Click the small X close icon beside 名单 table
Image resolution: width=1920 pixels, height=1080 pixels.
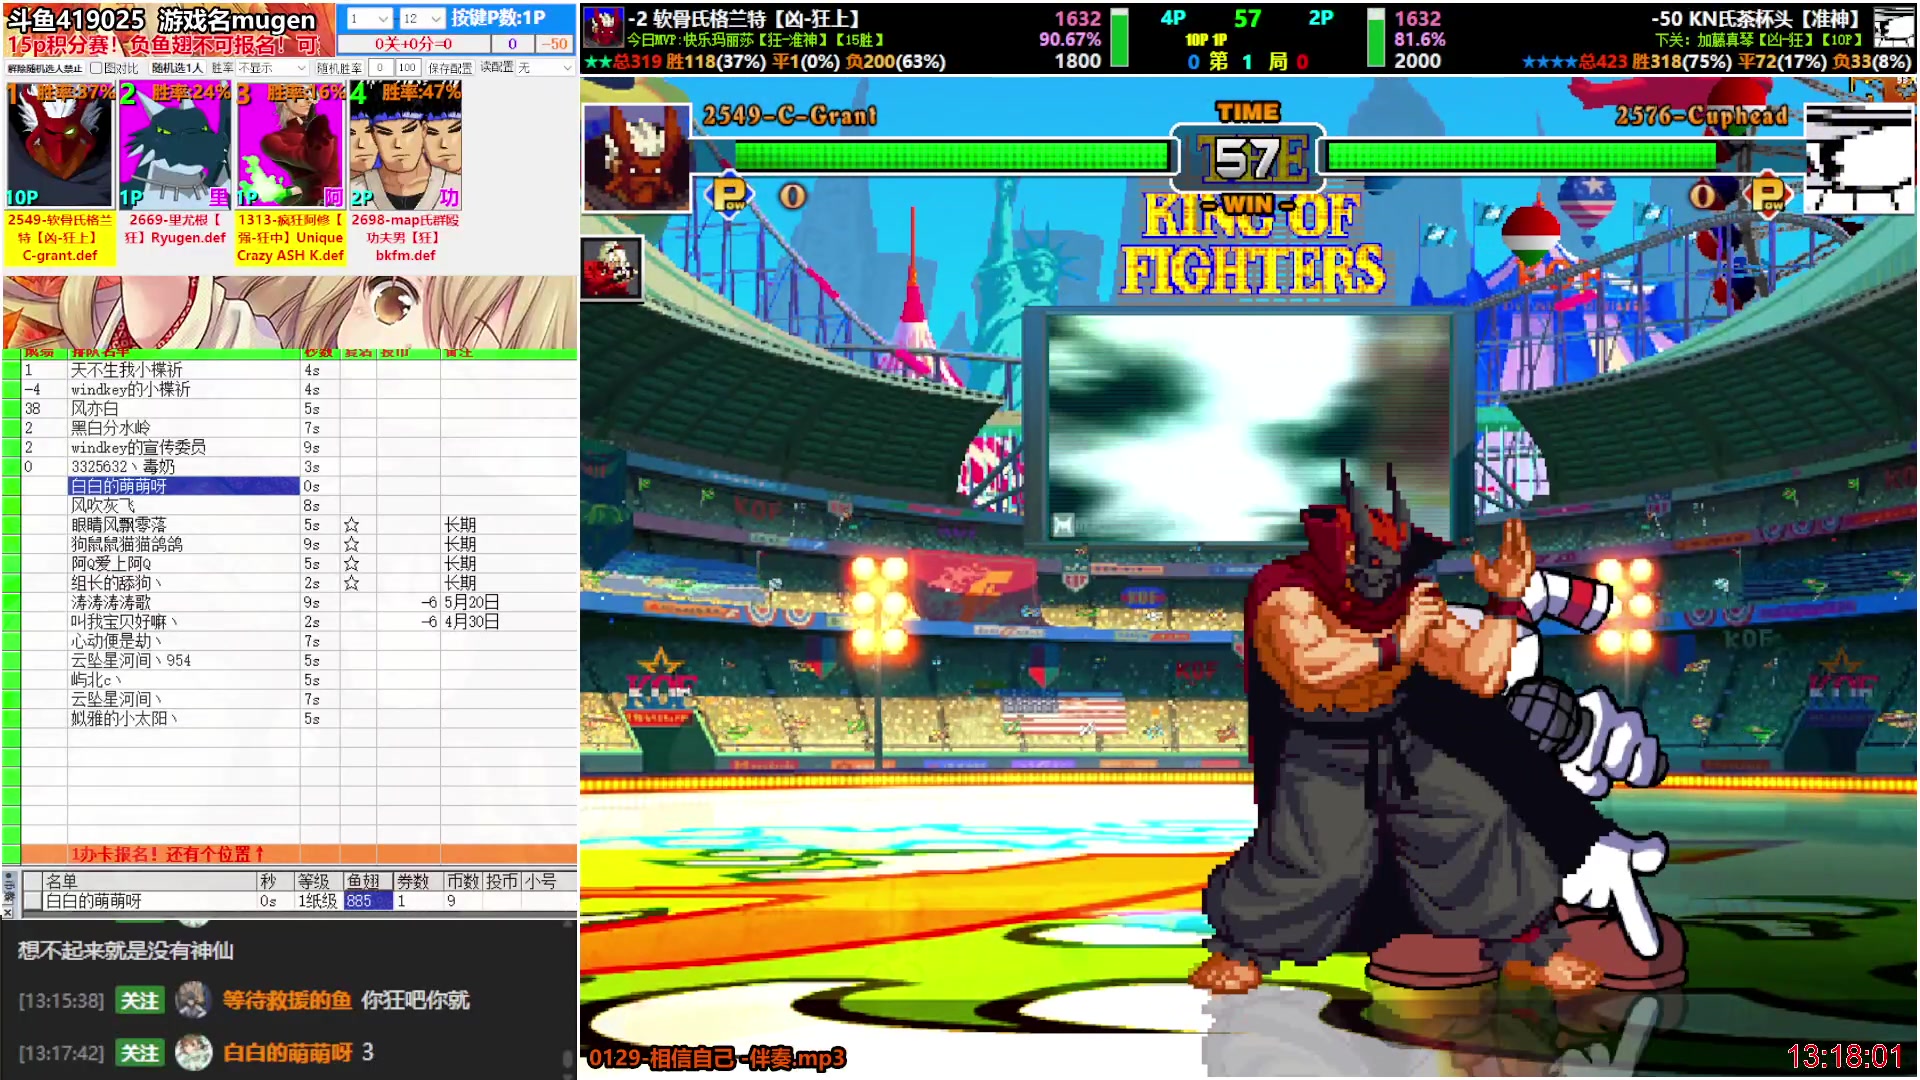tap(8, 912)
